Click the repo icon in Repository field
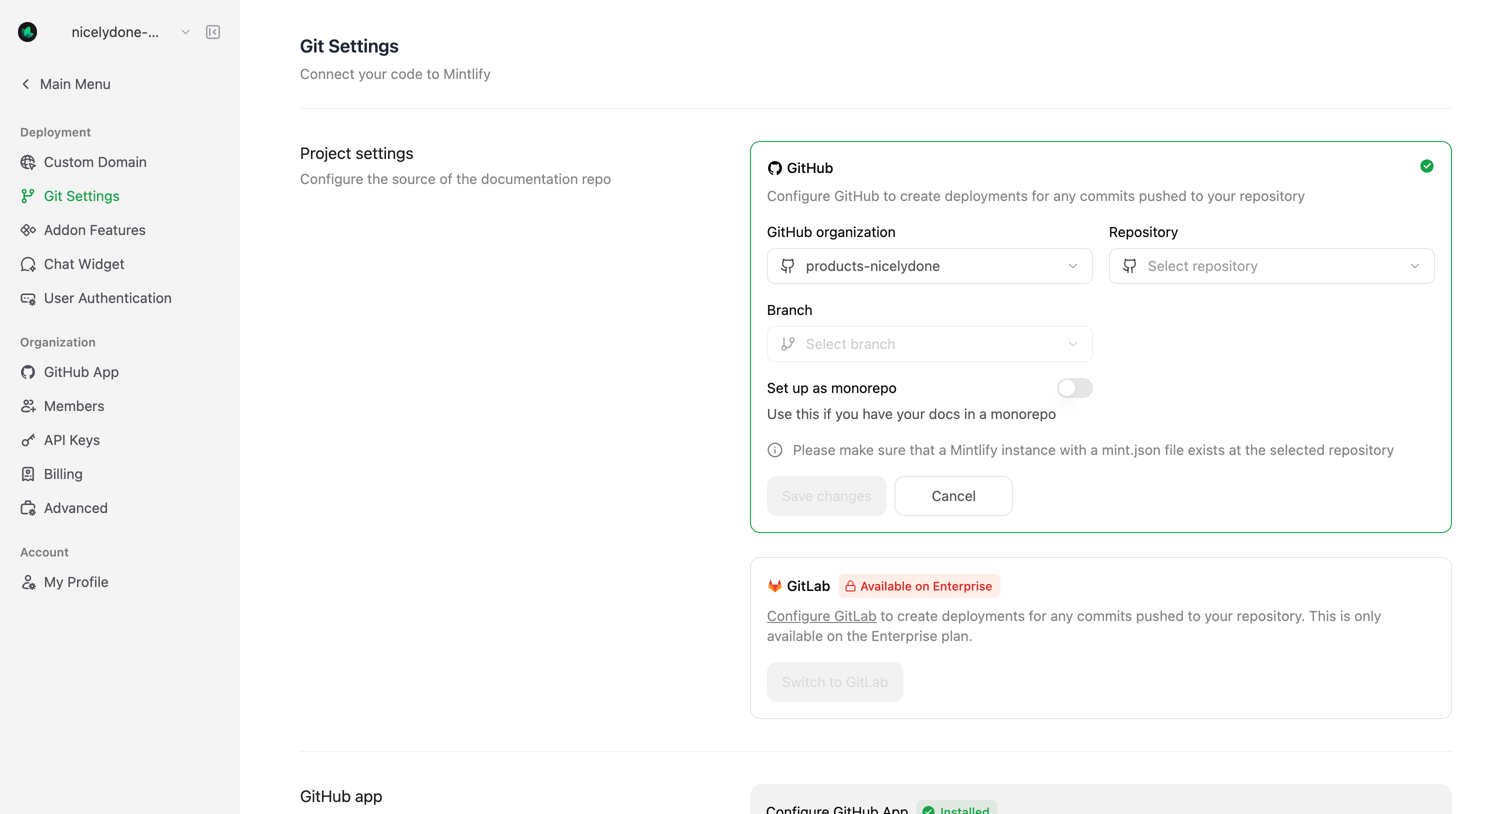 (x=1130, y=266)
